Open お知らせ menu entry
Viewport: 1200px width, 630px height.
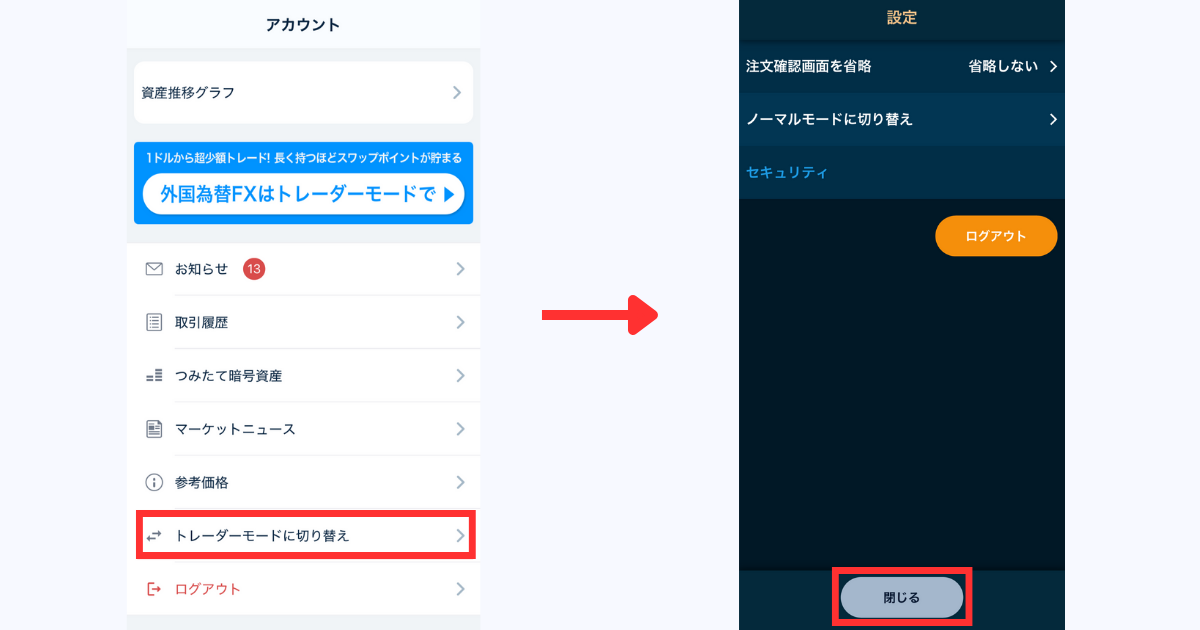(303, 269)
